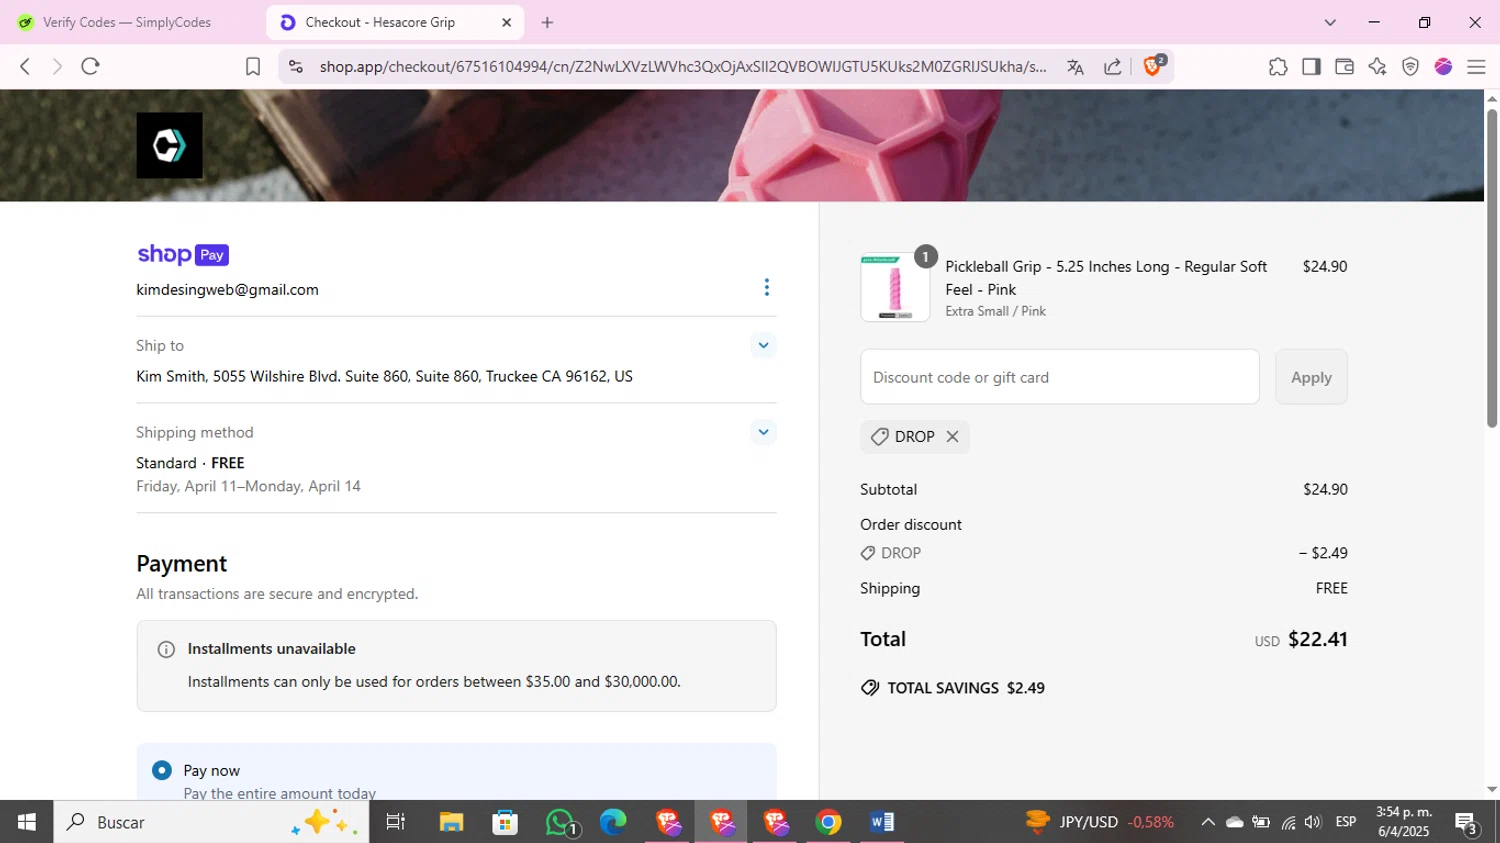Switch to the Verify Codes SimplyCodes tab
Screen dimensions: 1500x843
click(127, 22)
